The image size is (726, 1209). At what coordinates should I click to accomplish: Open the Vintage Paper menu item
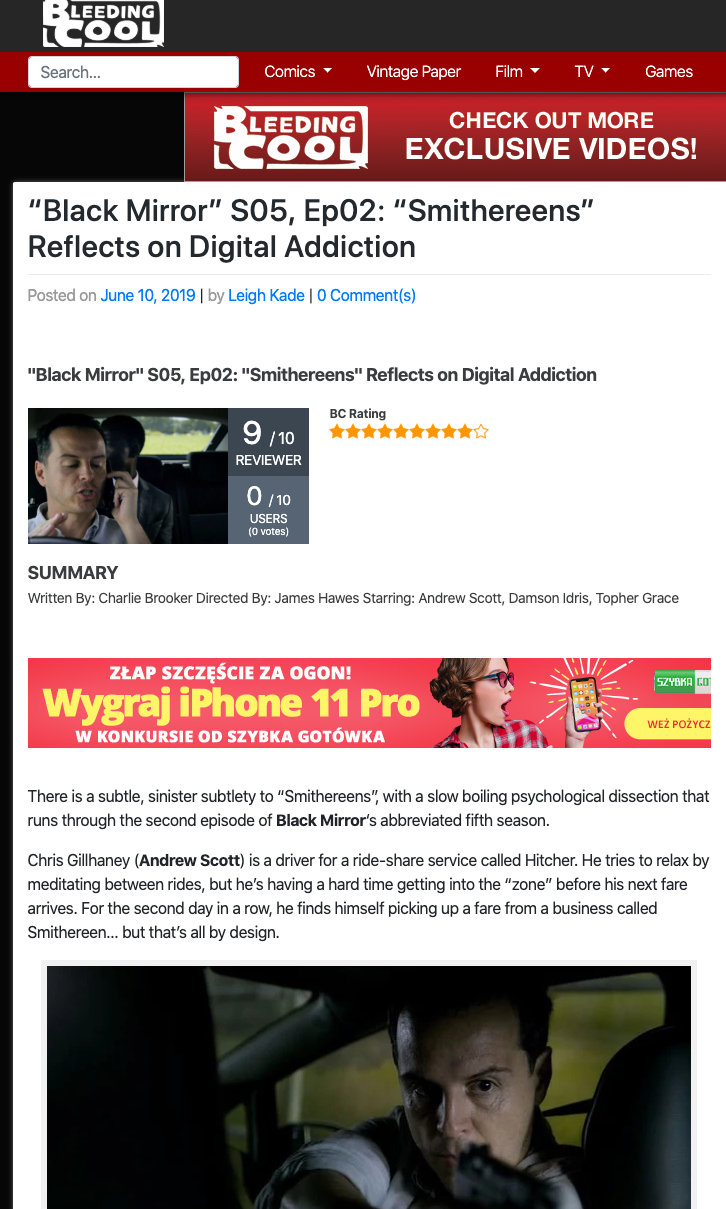coord(413,71)
